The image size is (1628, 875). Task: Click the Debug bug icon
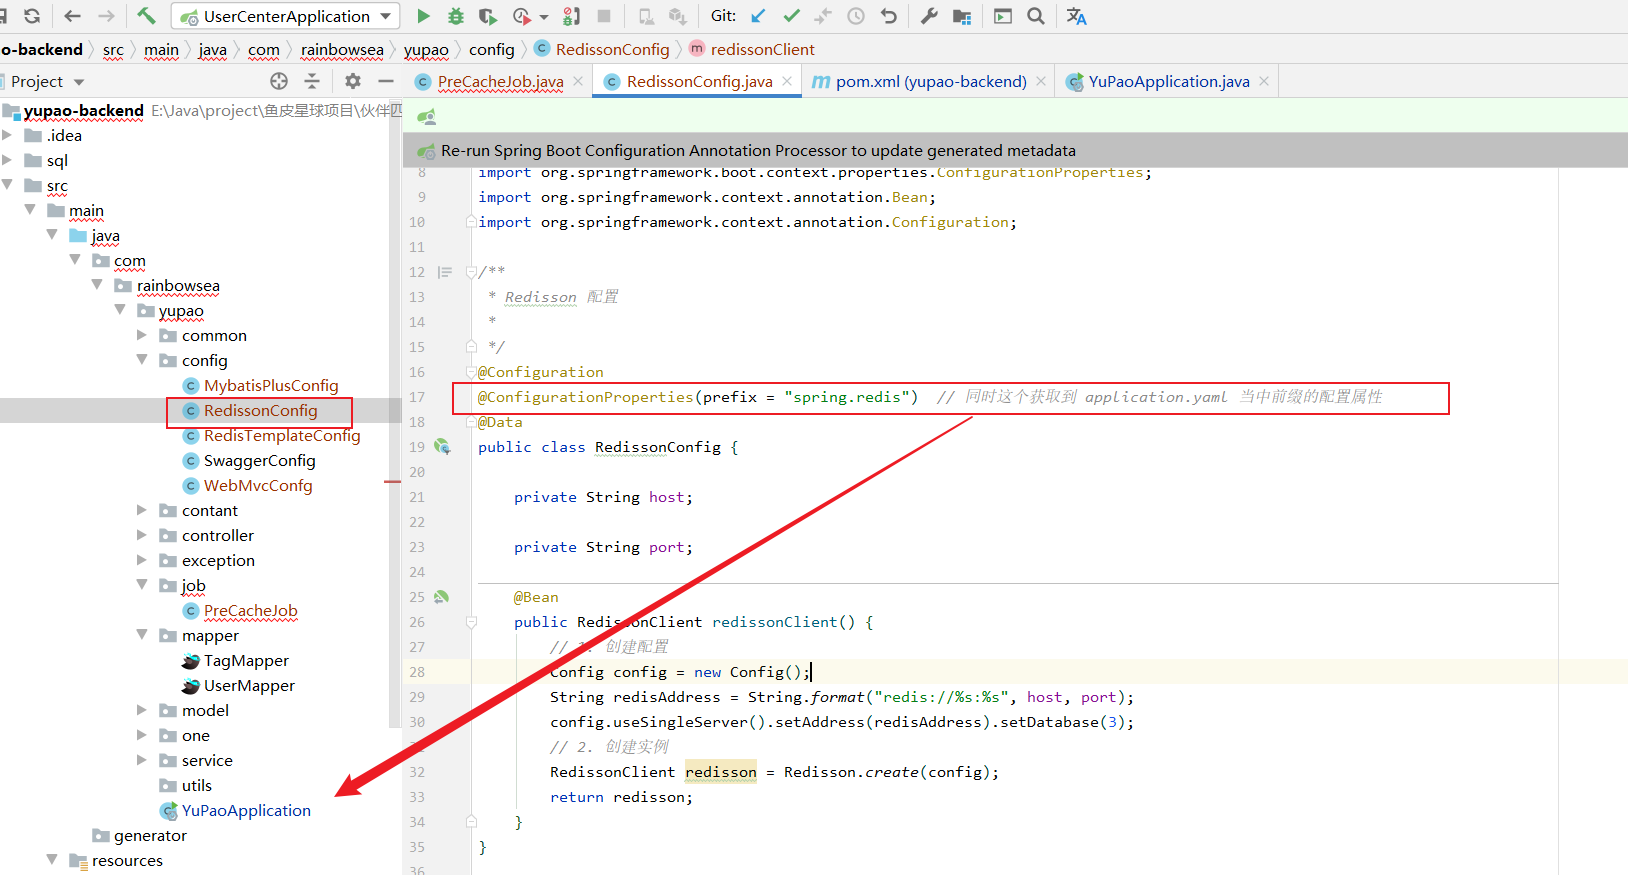(x=456, y=16)
